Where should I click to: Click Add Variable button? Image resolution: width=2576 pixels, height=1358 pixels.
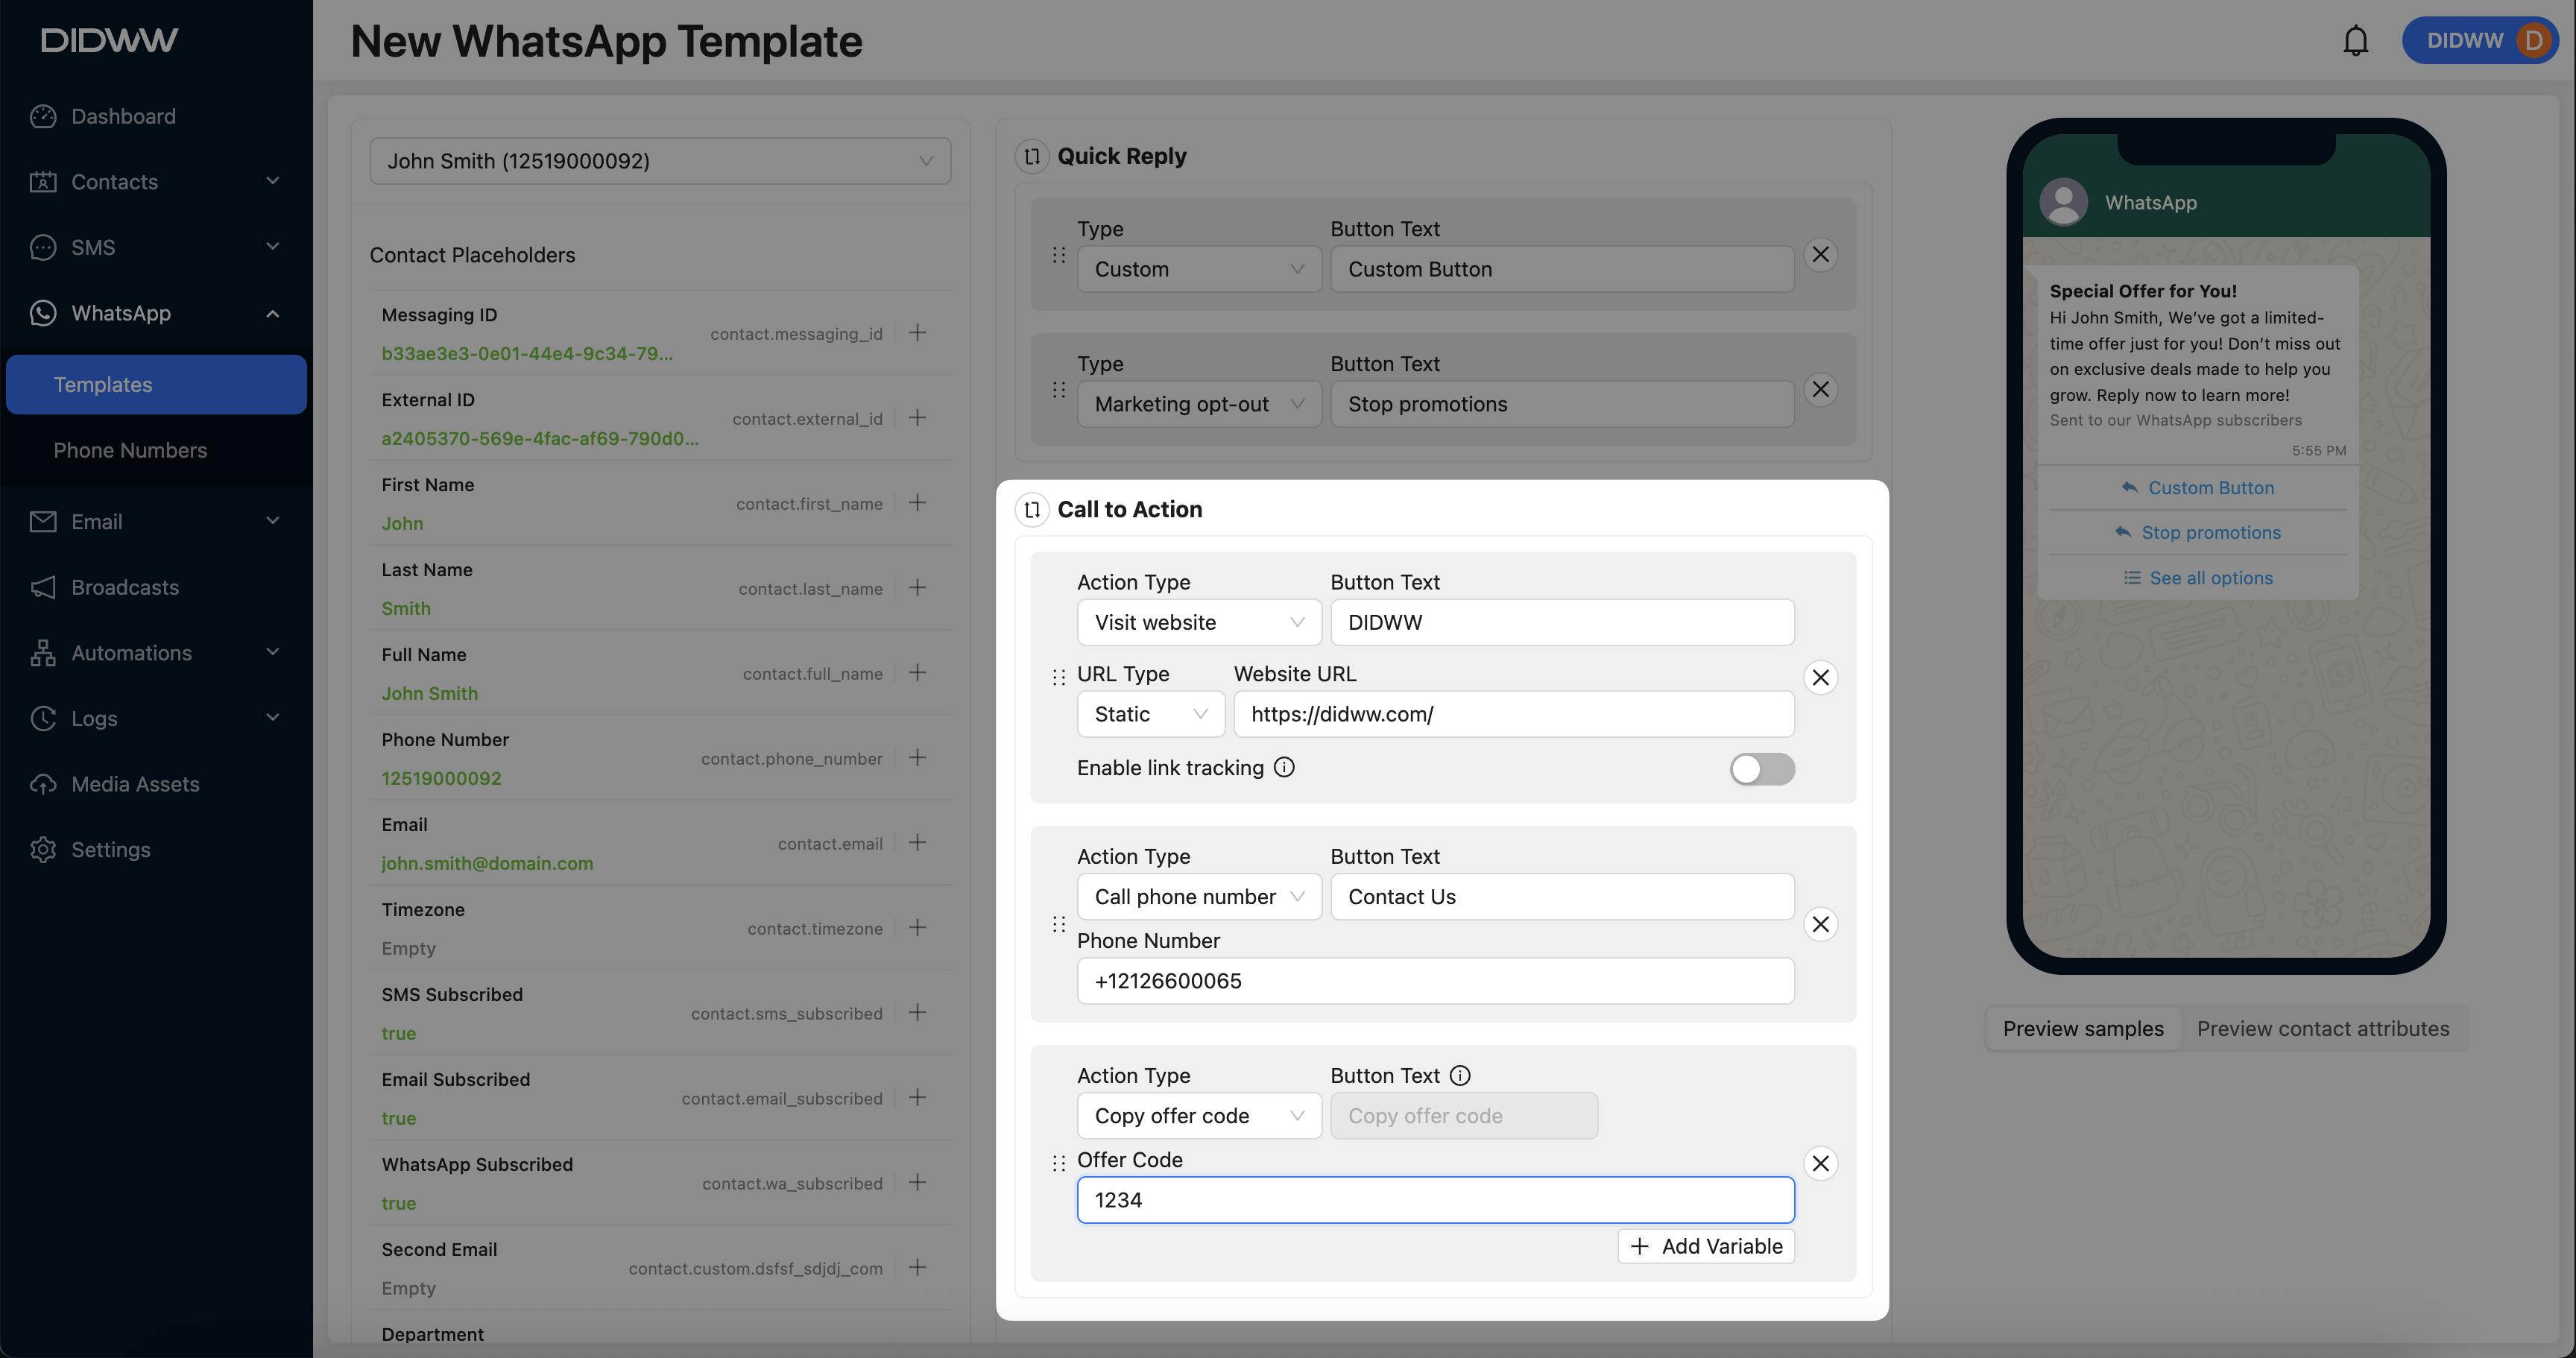pos(1706,1247)
